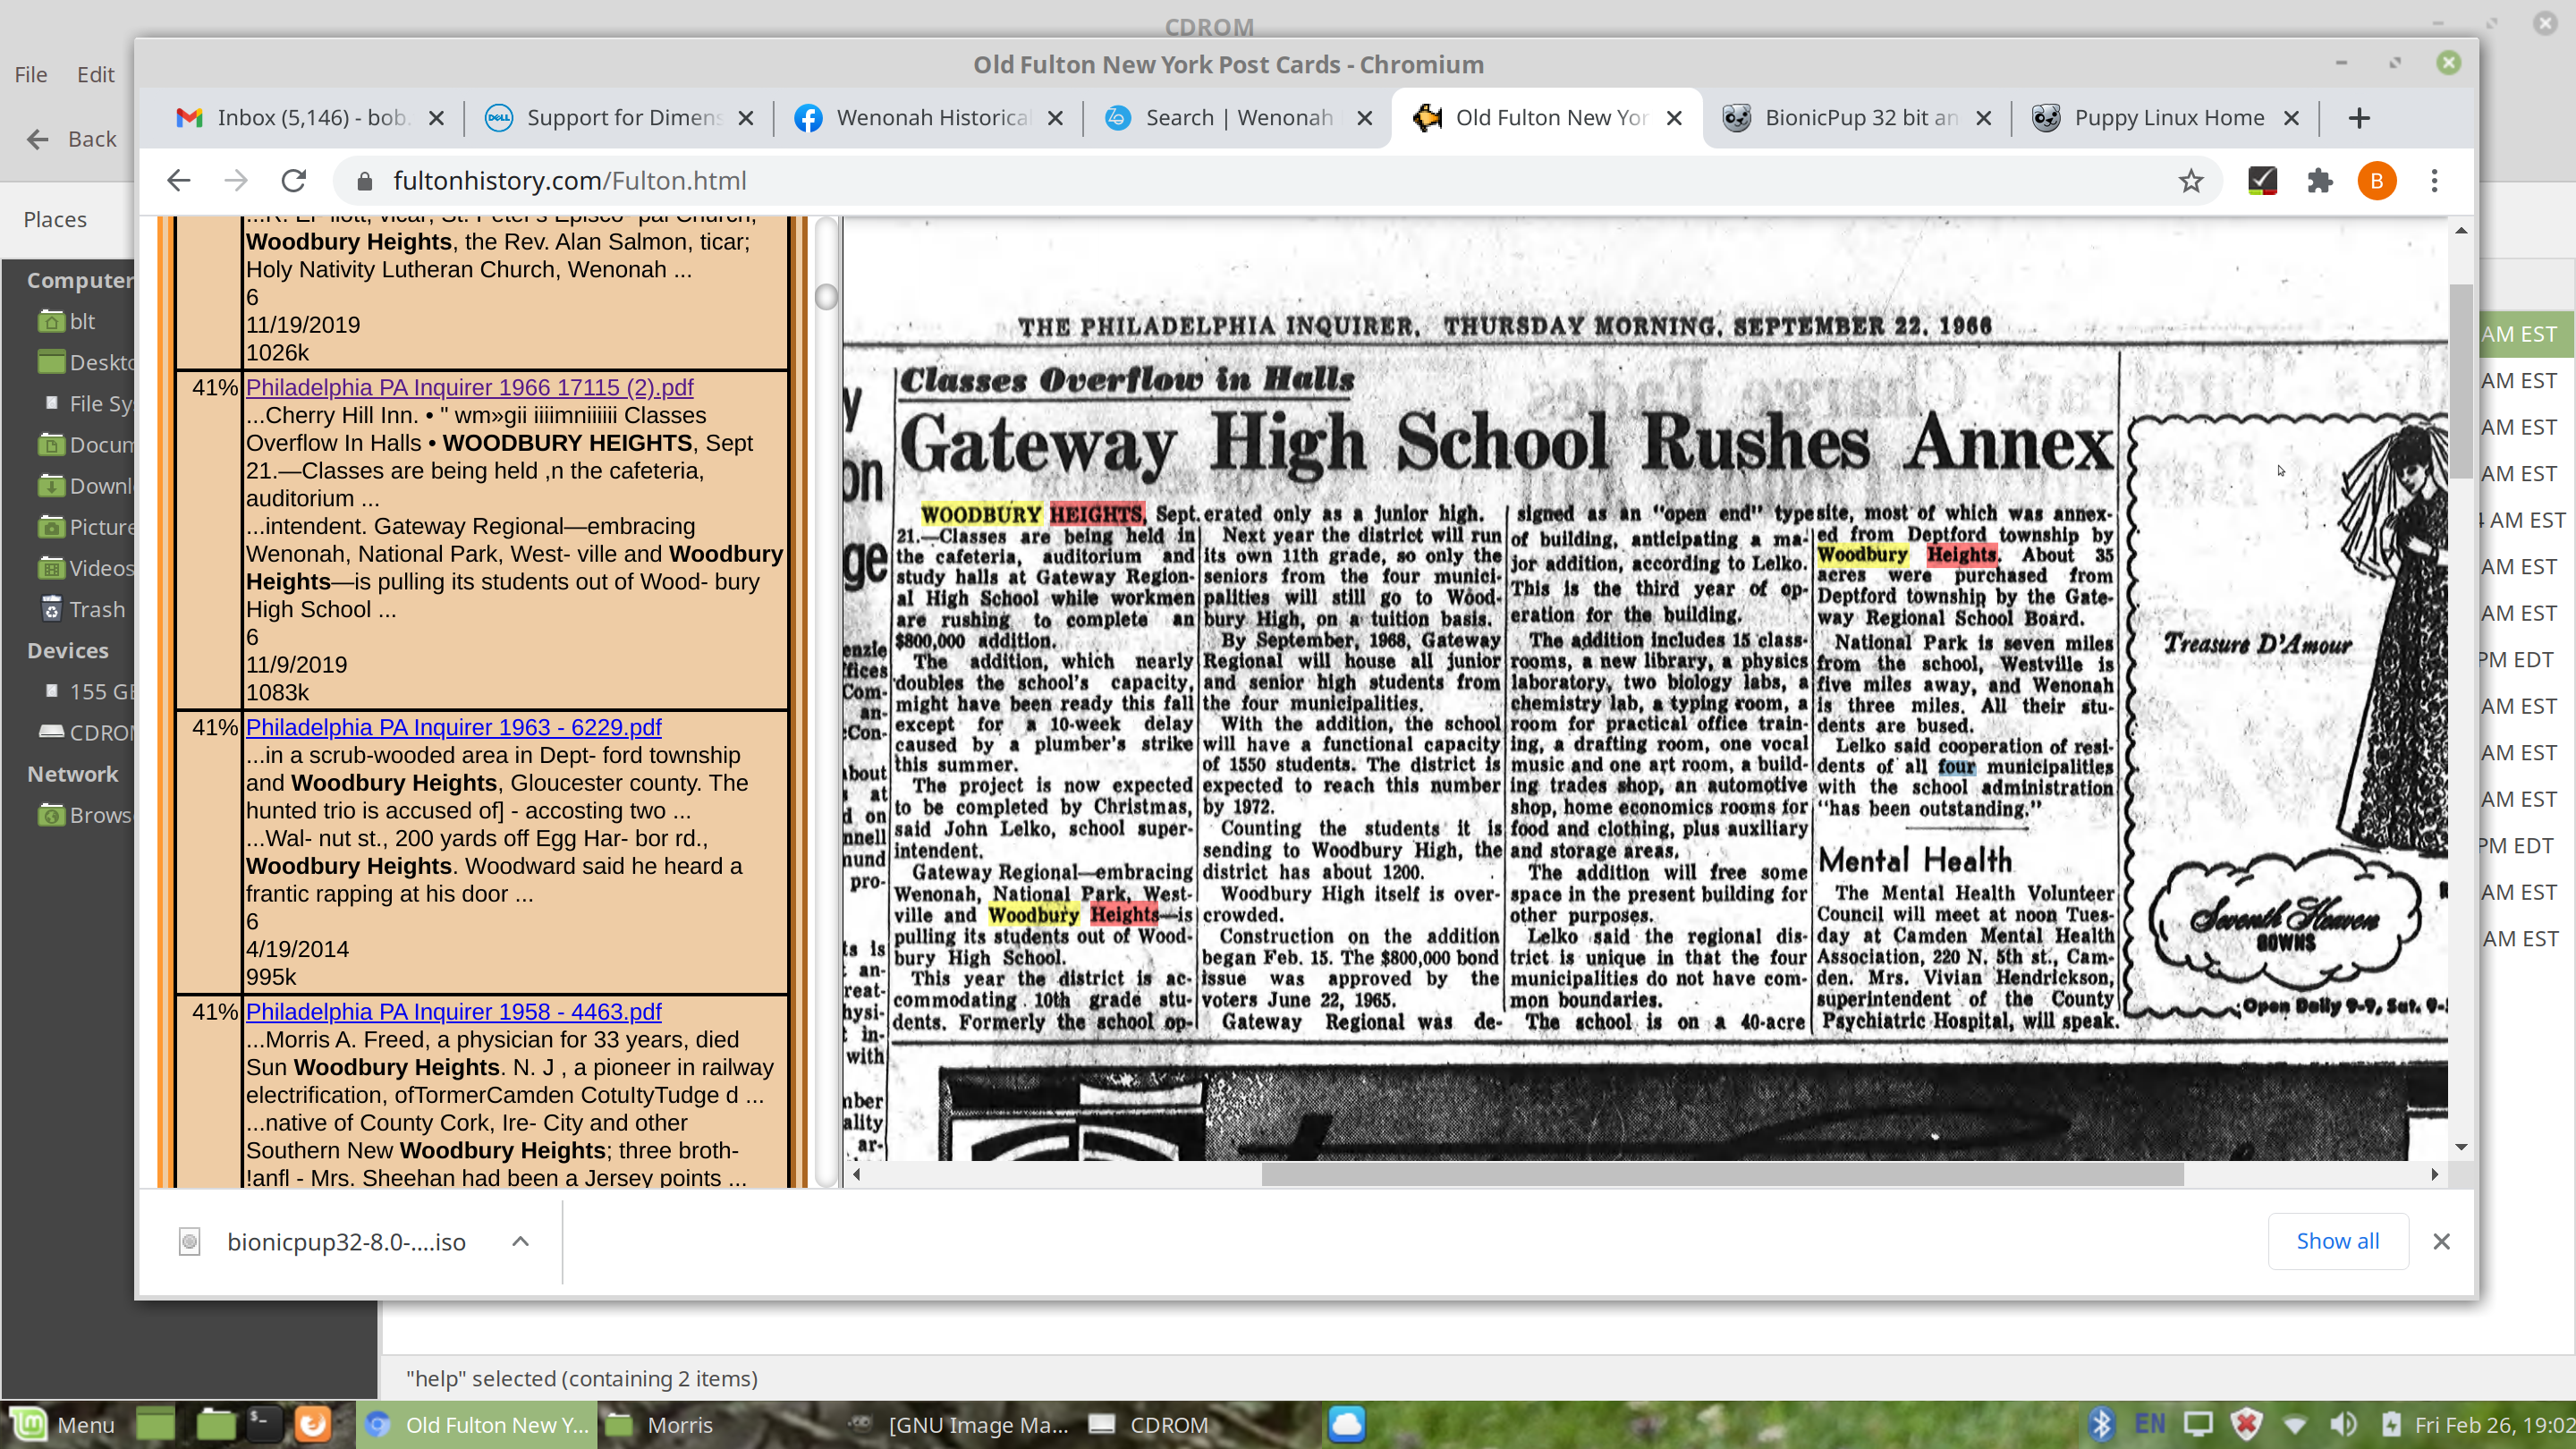Click the Chromium forward arrow
Screen dimensions: 2576x1449
click(x=236, y=180)
